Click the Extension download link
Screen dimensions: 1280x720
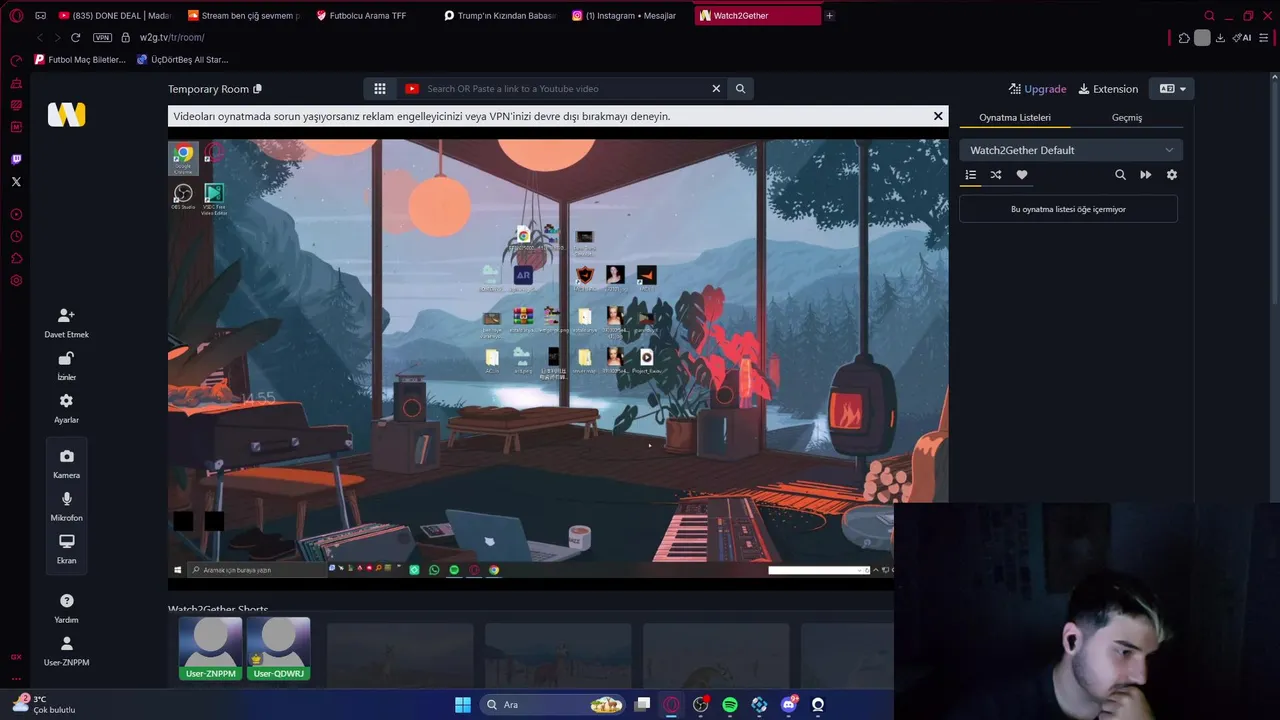(1108, 89)
